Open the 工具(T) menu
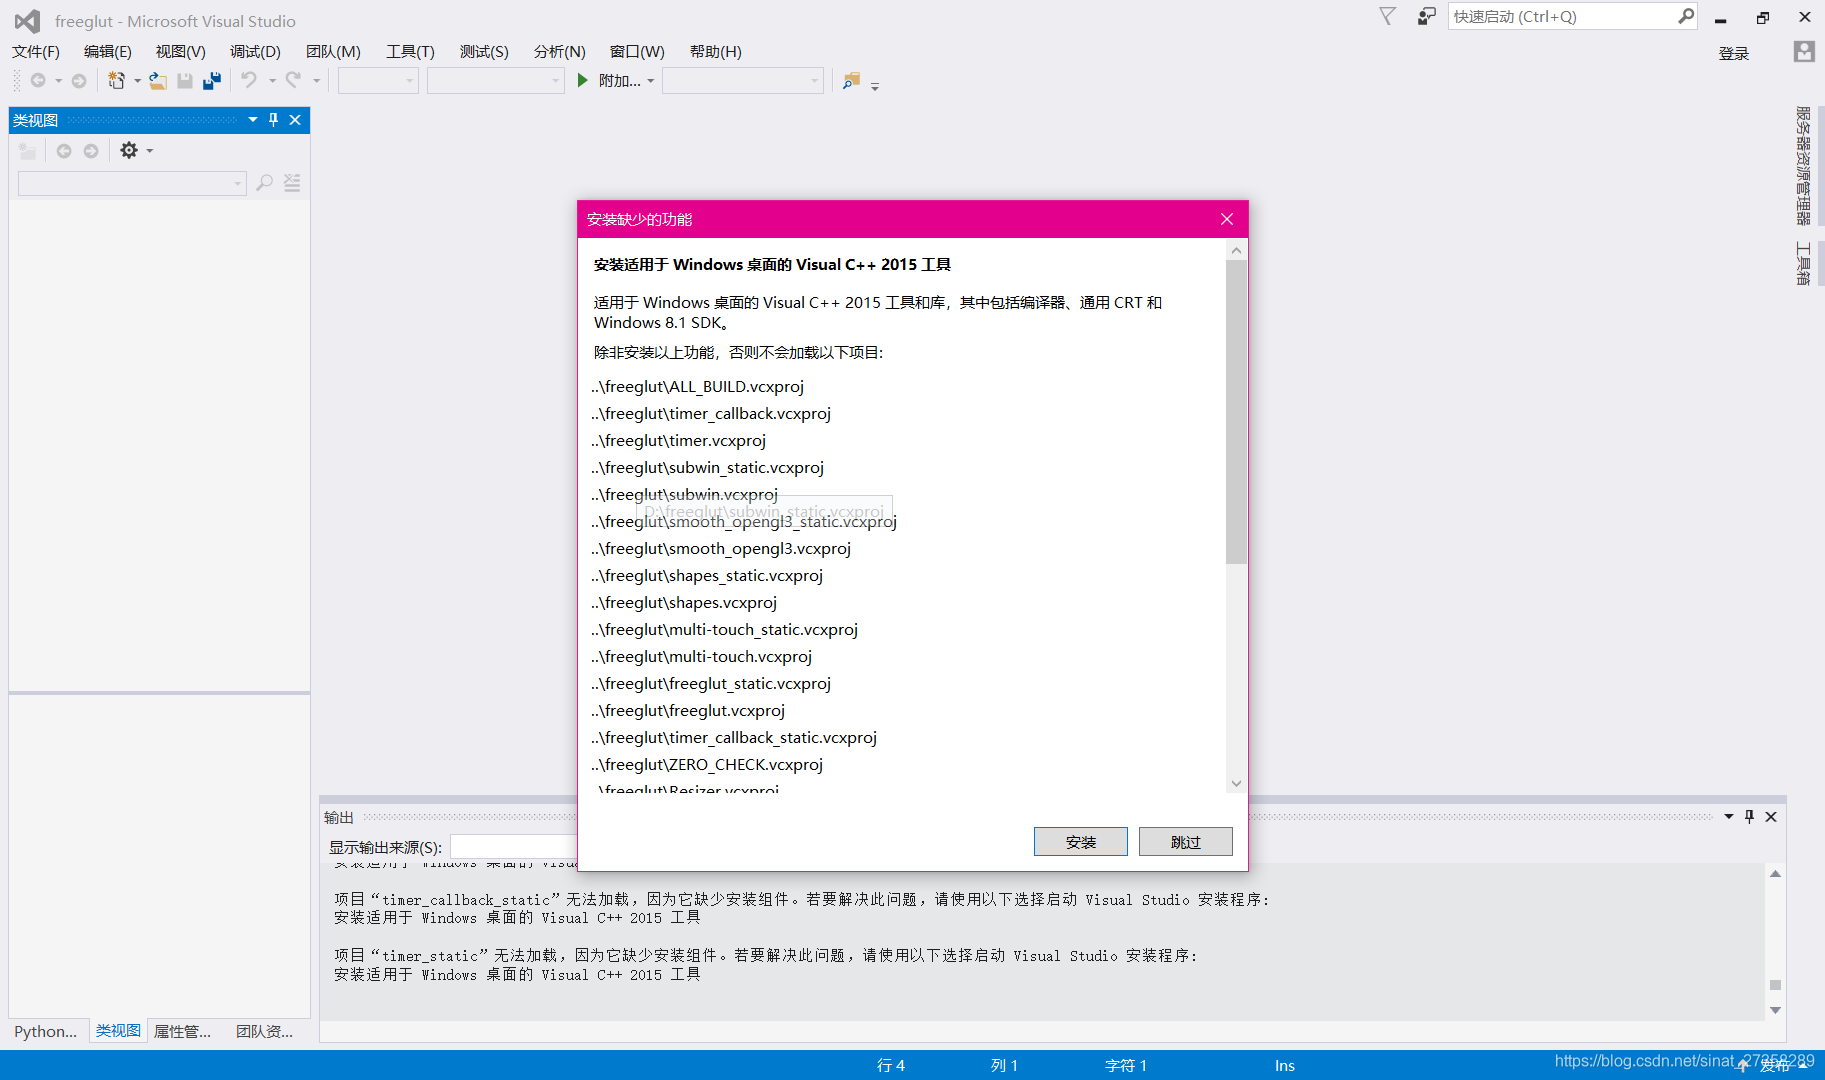Viewport: 1825px width, 1080px height. coord(410,52)
